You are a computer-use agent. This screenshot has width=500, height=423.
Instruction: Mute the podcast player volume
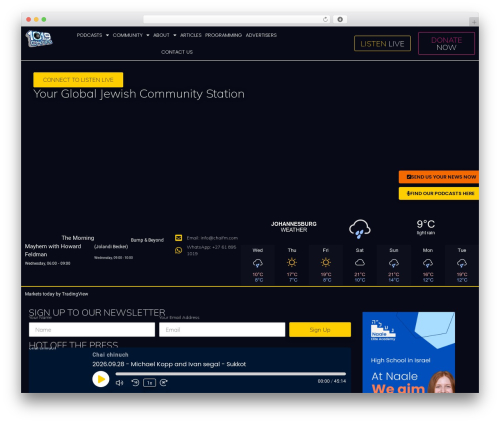click(119, 383)
